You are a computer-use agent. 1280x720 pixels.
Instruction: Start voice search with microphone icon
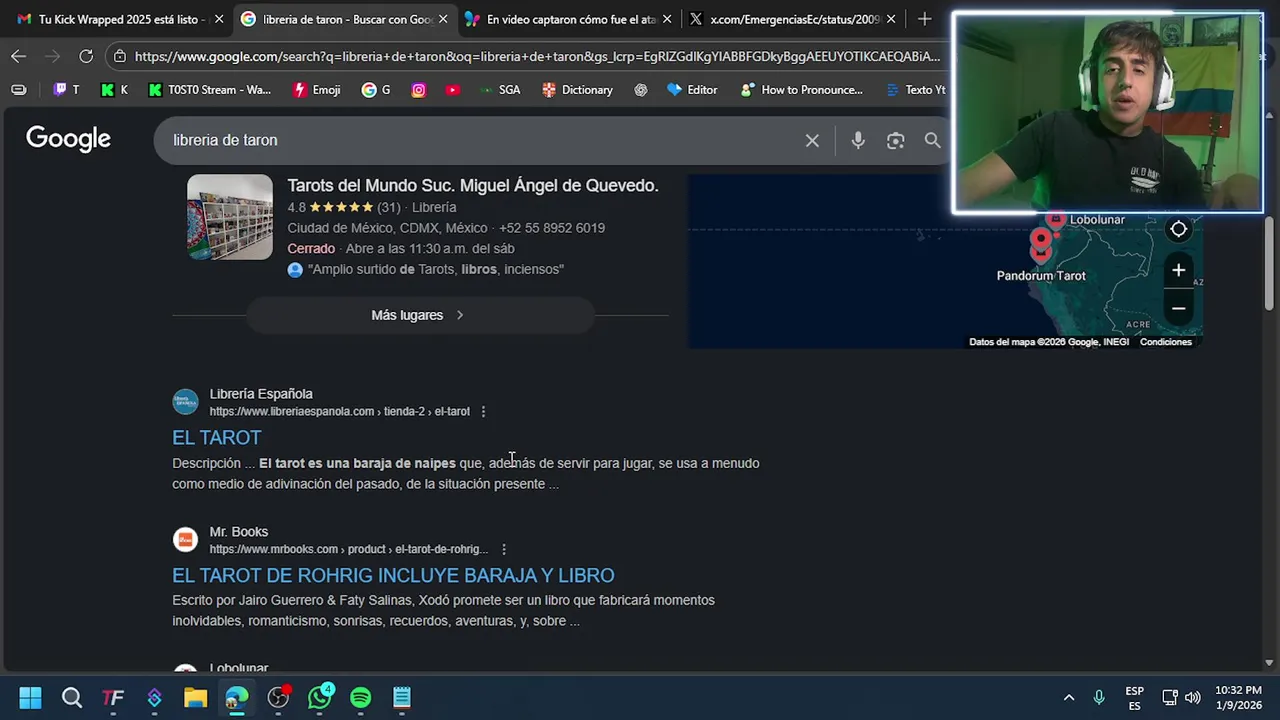[x=858, y=141]
